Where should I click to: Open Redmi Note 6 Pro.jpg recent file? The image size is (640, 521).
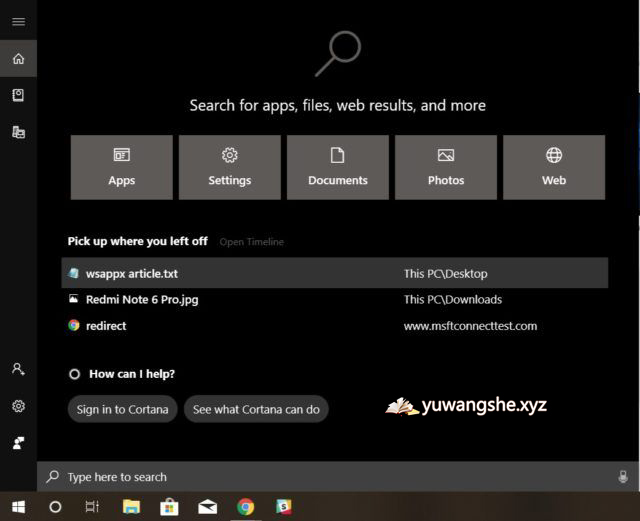335,300
